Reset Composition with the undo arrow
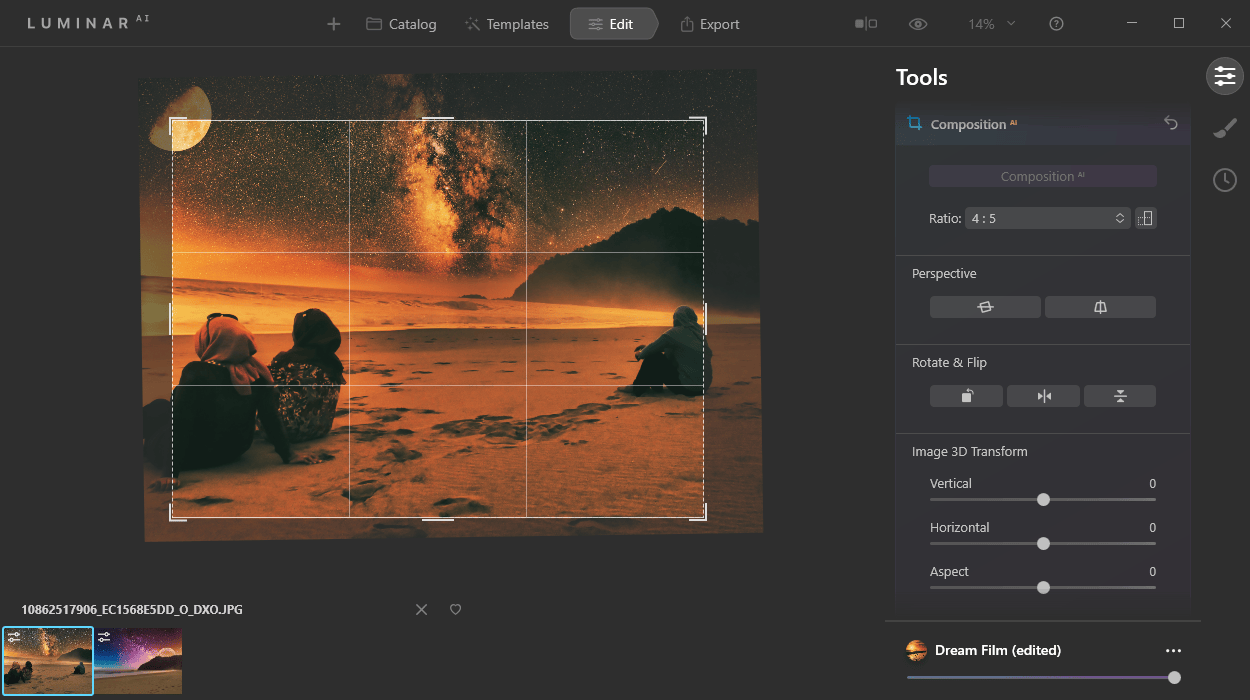This screenshot has width=1250, height=700. [1171, 123]
